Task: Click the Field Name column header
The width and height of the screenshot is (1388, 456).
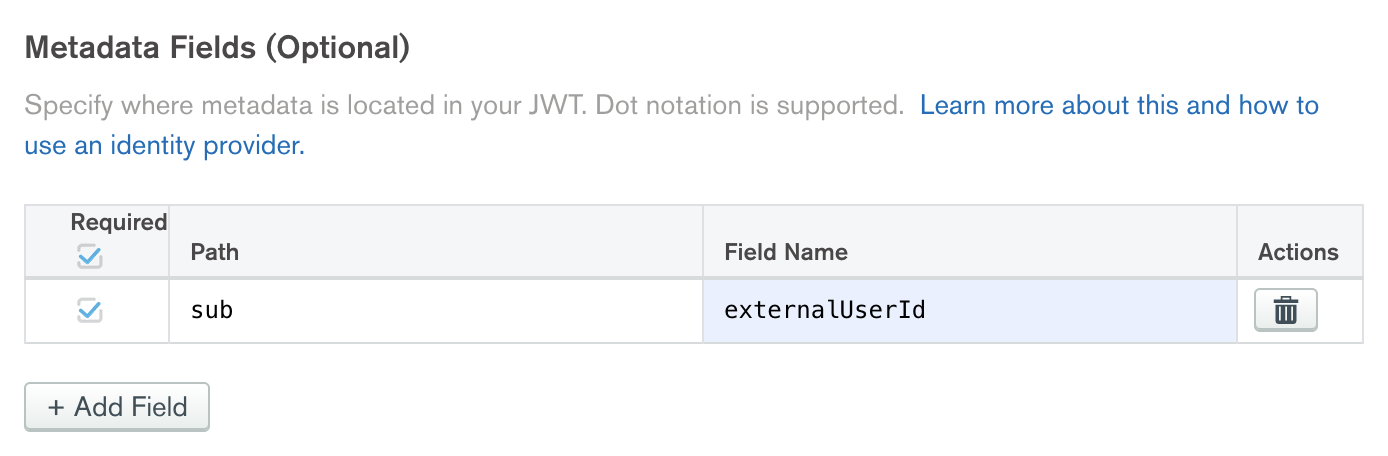Action: pos(787,252)
